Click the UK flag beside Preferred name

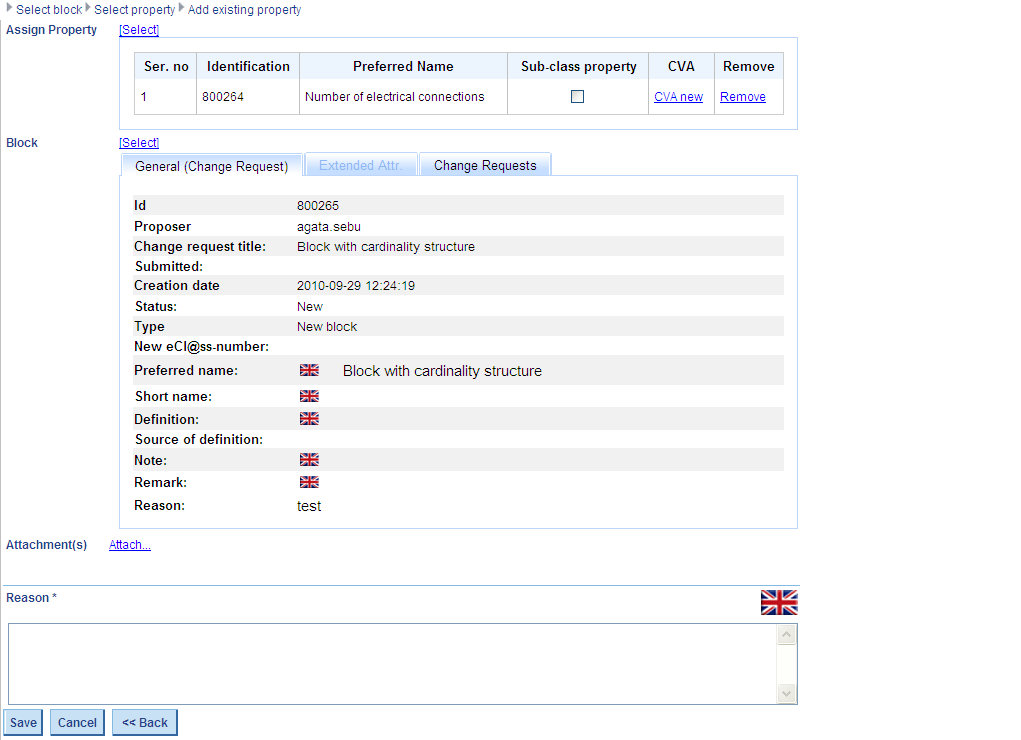point(309,371)
